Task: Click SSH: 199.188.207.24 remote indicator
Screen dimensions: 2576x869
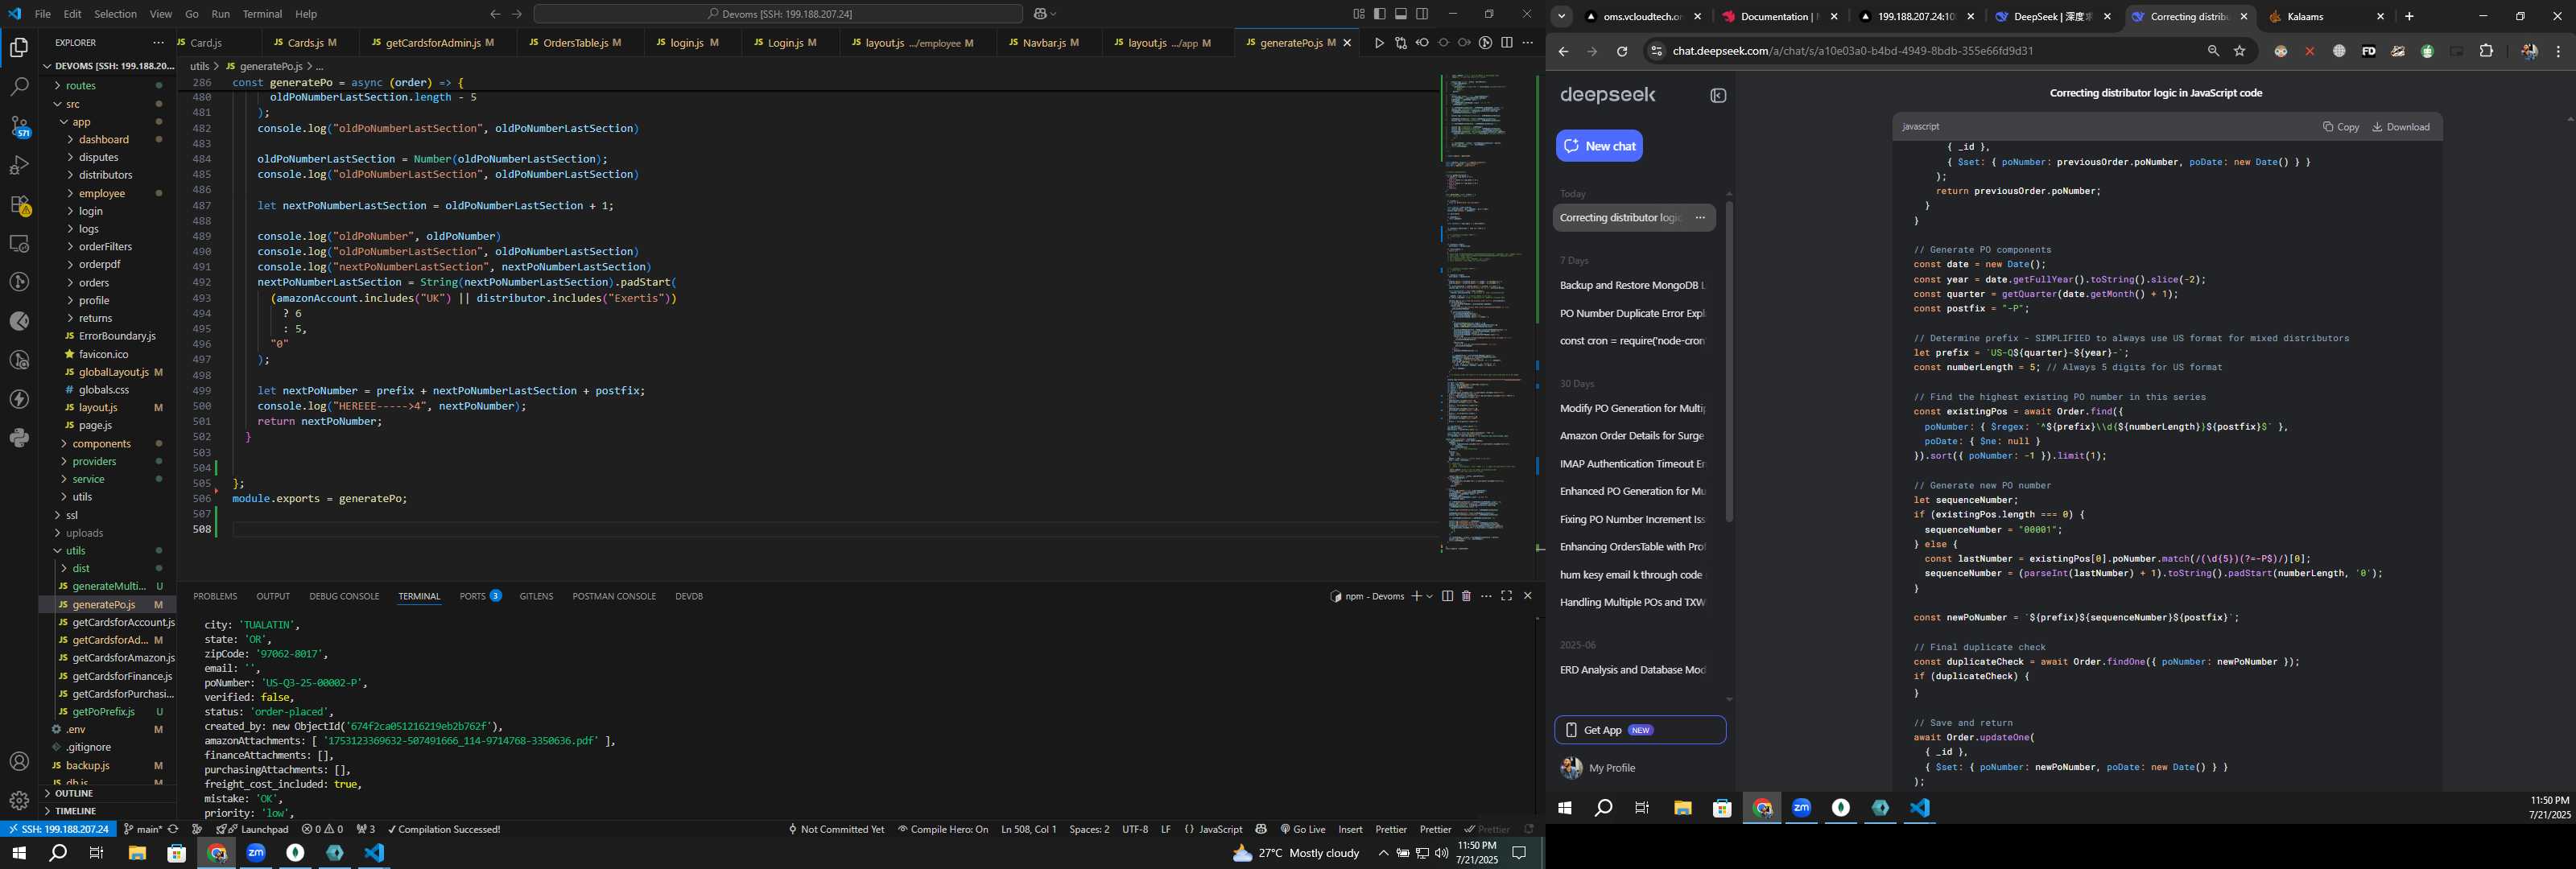Action: [59, 829]
